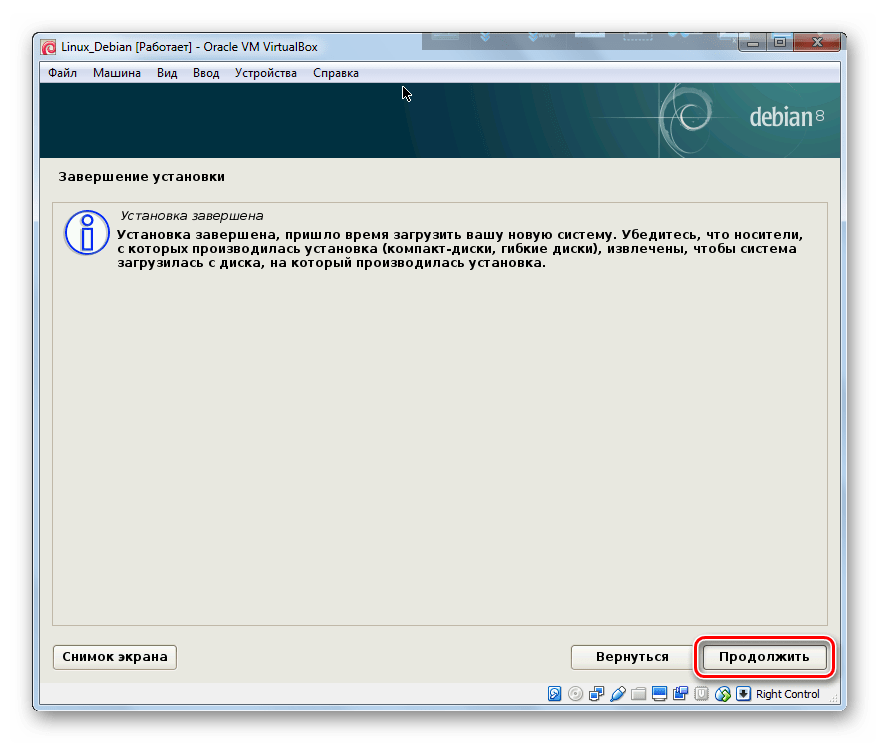Click the USB devices status icon

(x=617, y=694)
